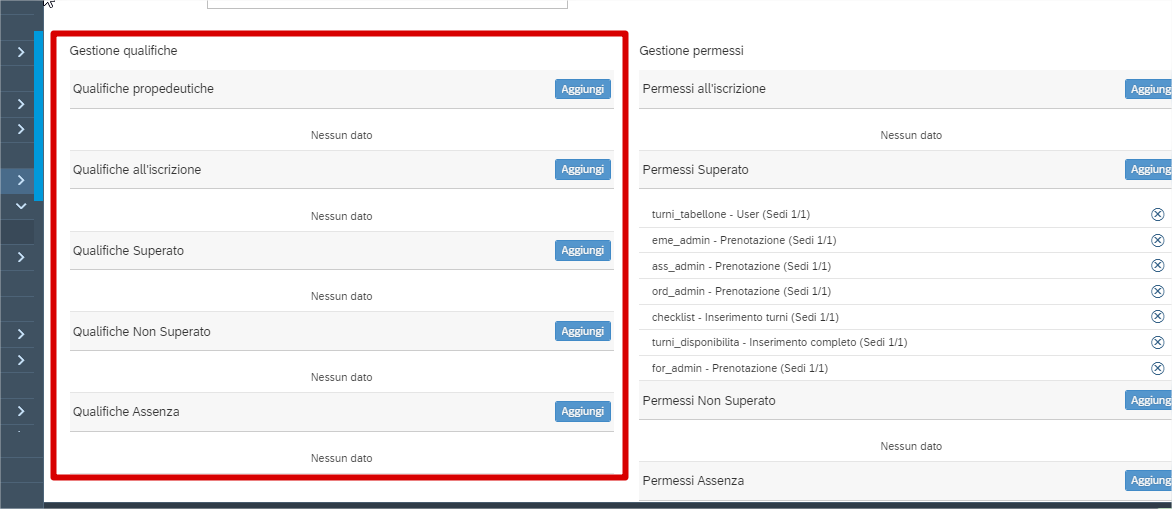1172x509 pixels.
Task: Click Aggiungi beside Permessi Assenza
Action: coord(1150,480)
